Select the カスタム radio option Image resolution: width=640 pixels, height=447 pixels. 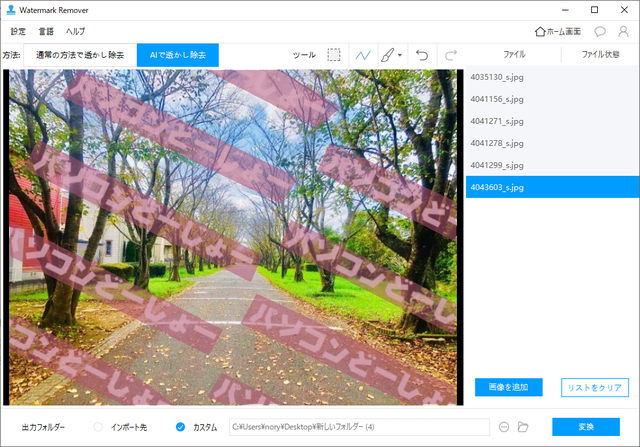click(x=181, y=427)
